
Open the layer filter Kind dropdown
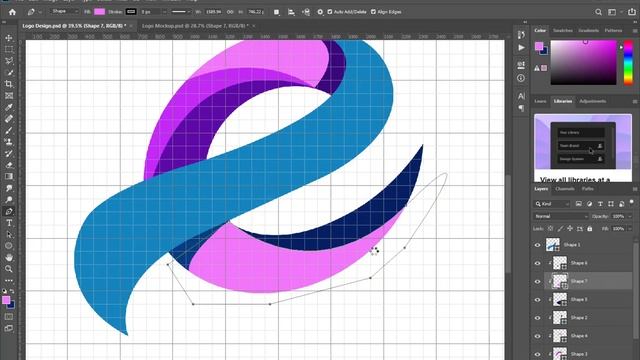(552, 204)
